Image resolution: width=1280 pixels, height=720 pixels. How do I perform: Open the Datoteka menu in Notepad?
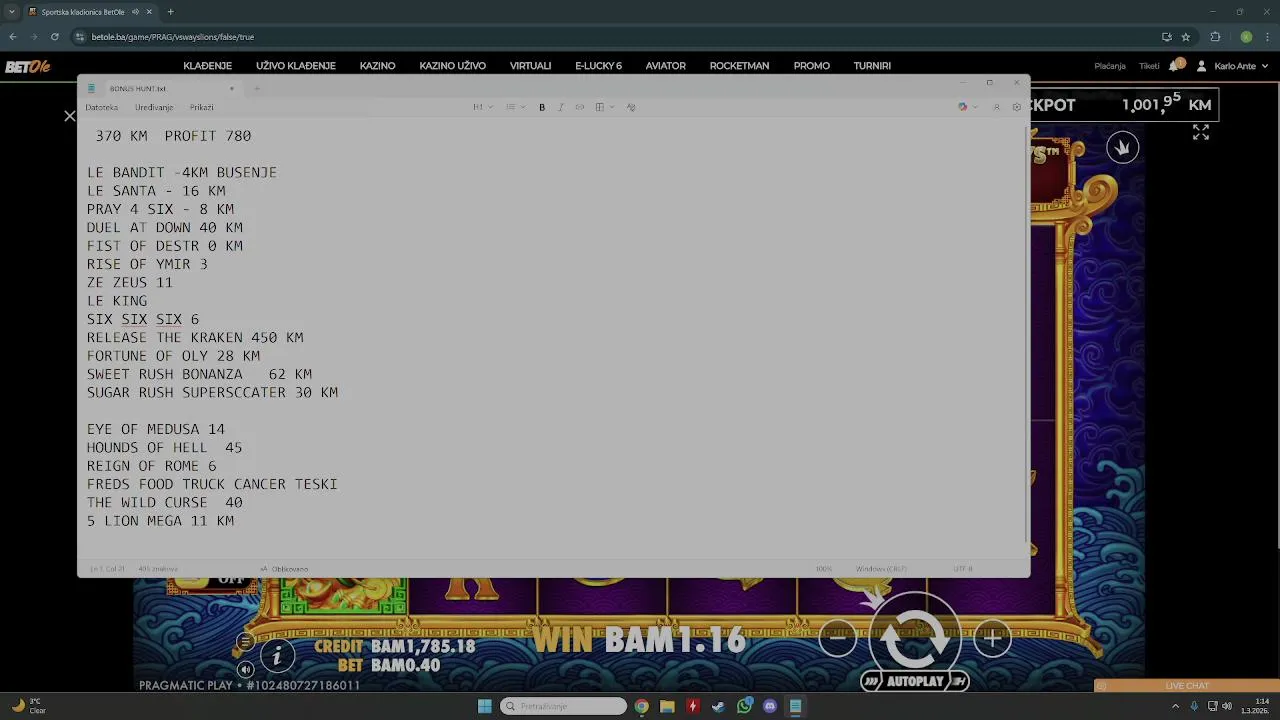tap(101, 107)
